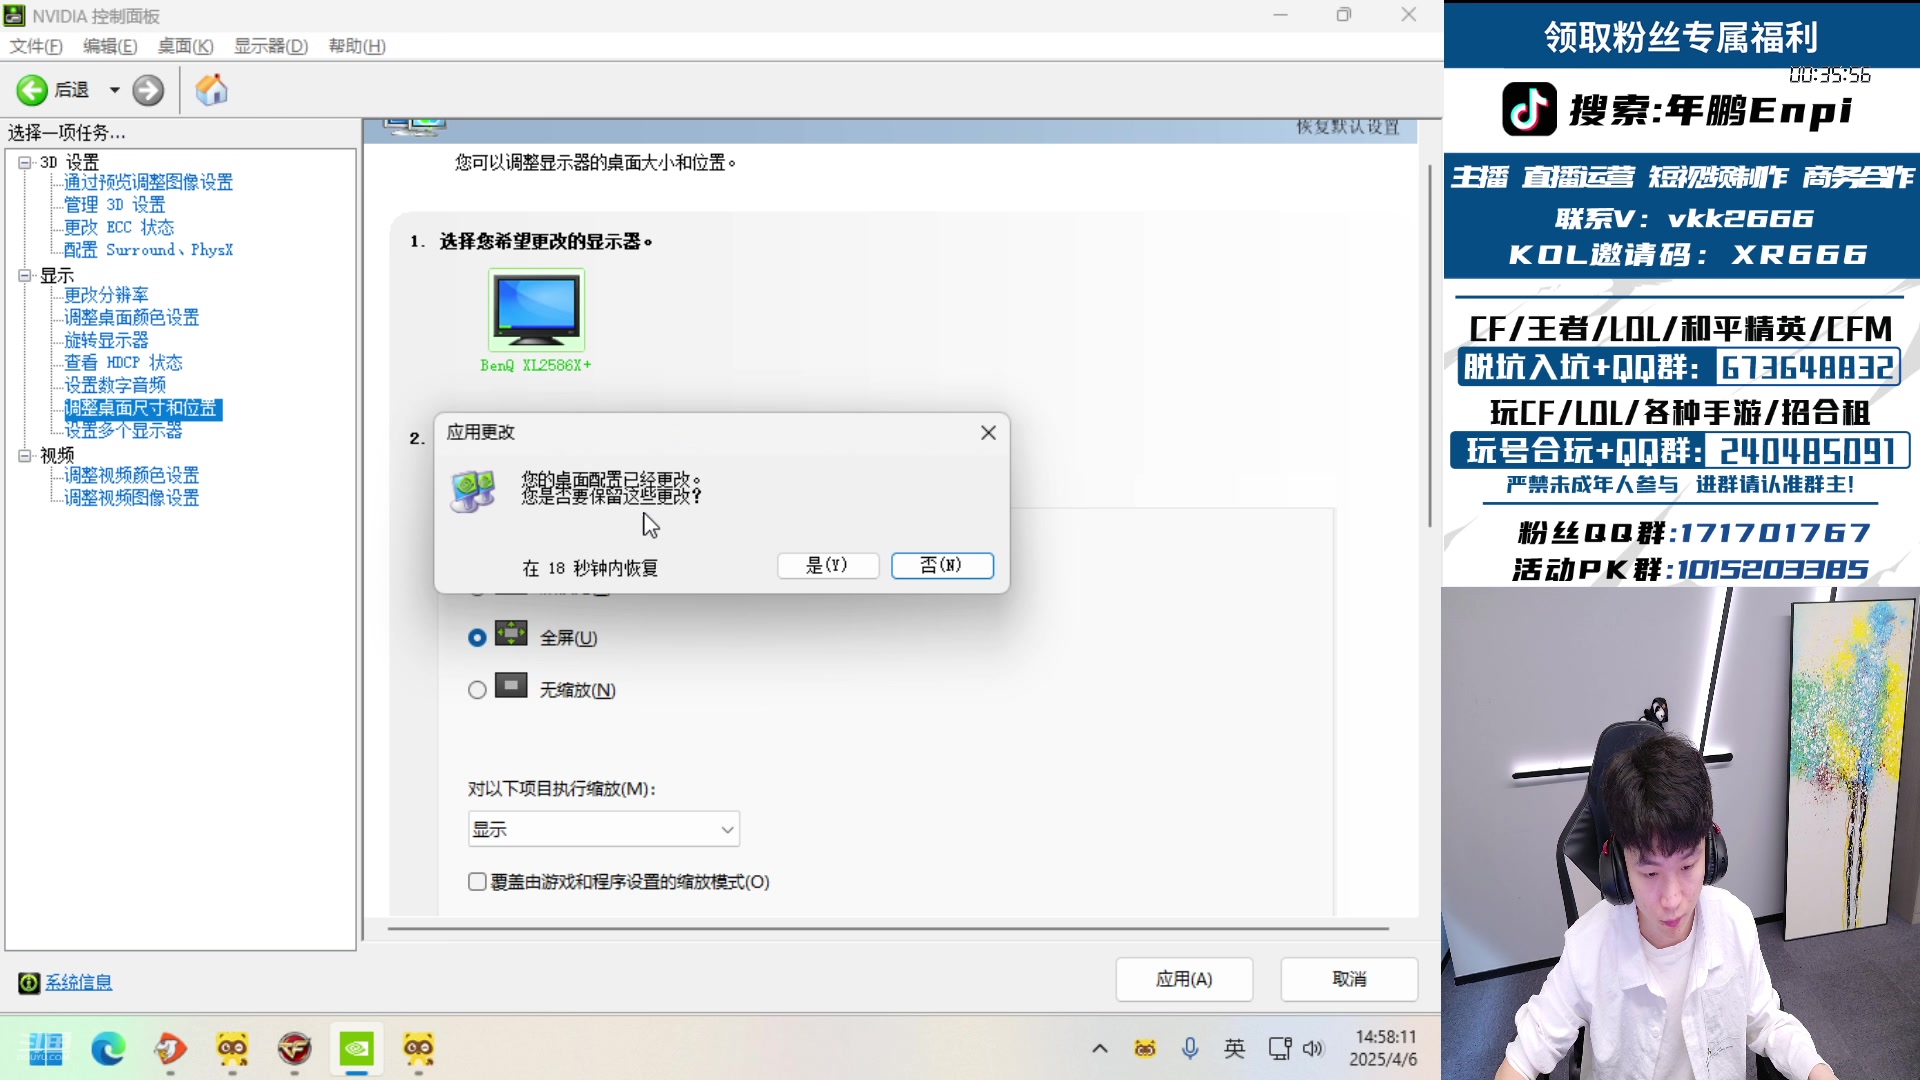
Task: Click the vertical scrollbar of settings pane
Action: click(x=1430, y=345)
